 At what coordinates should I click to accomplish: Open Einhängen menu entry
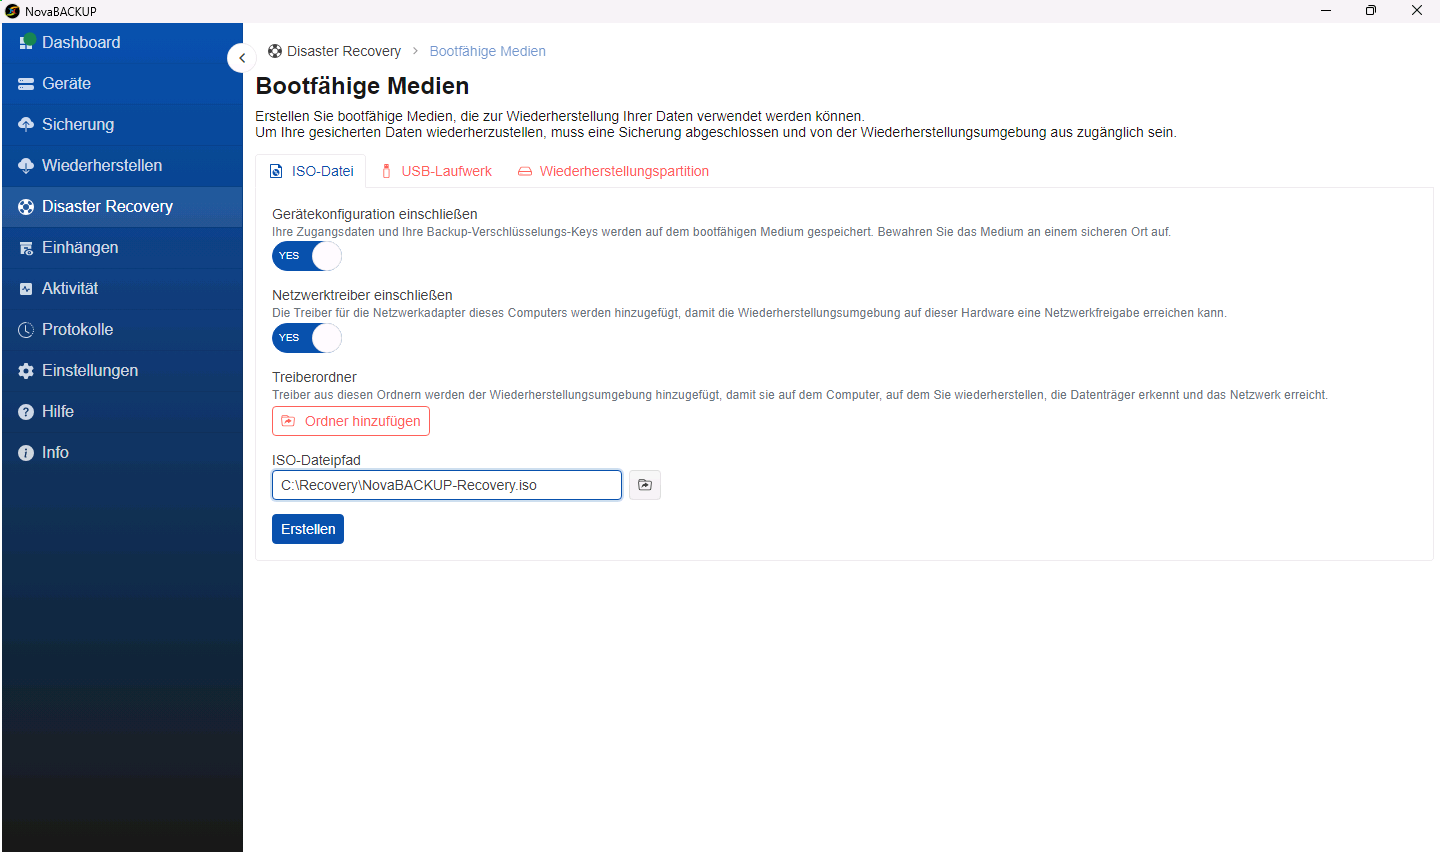(x=122, y=248)
